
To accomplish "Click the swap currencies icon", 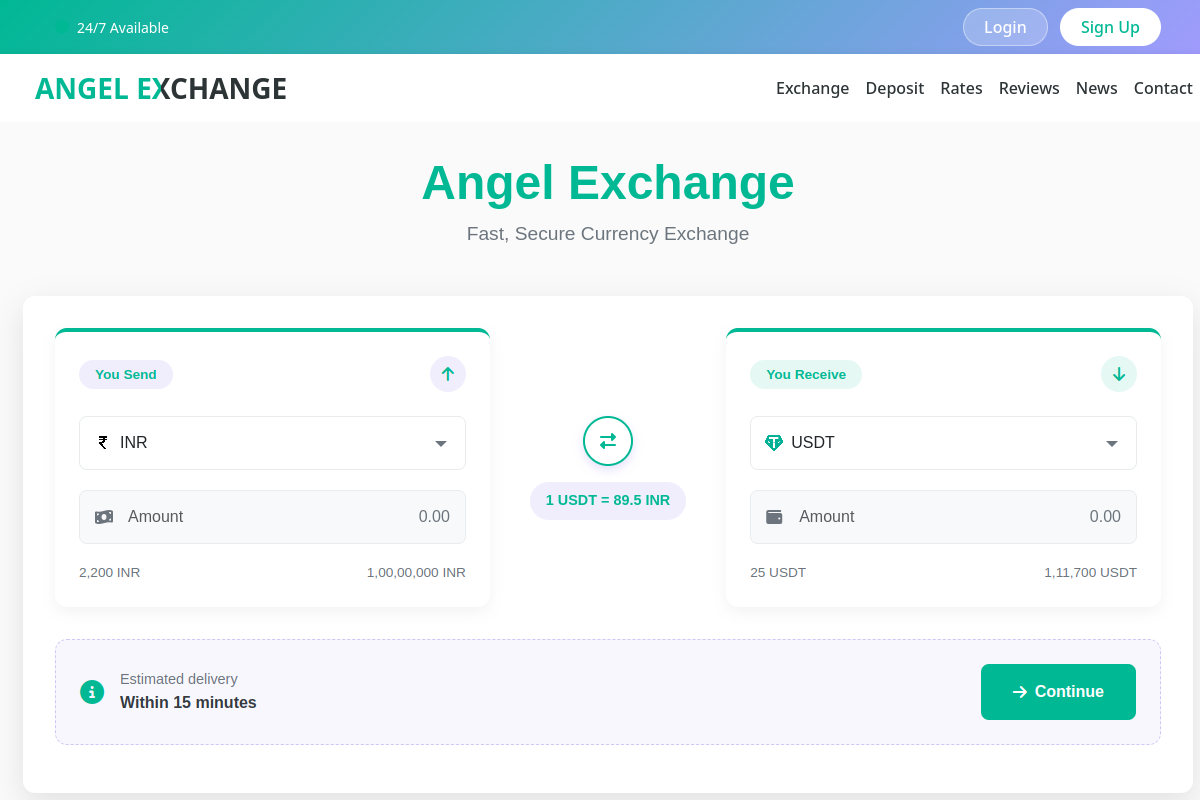I will pos(608,441).
